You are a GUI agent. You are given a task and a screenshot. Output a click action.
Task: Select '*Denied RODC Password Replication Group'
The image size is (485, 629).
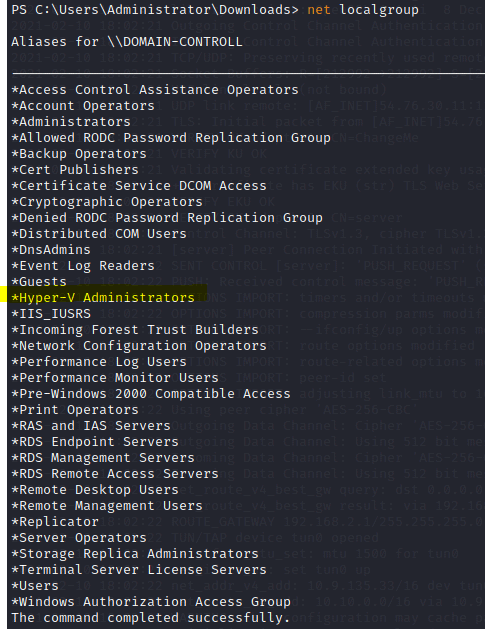167,218
